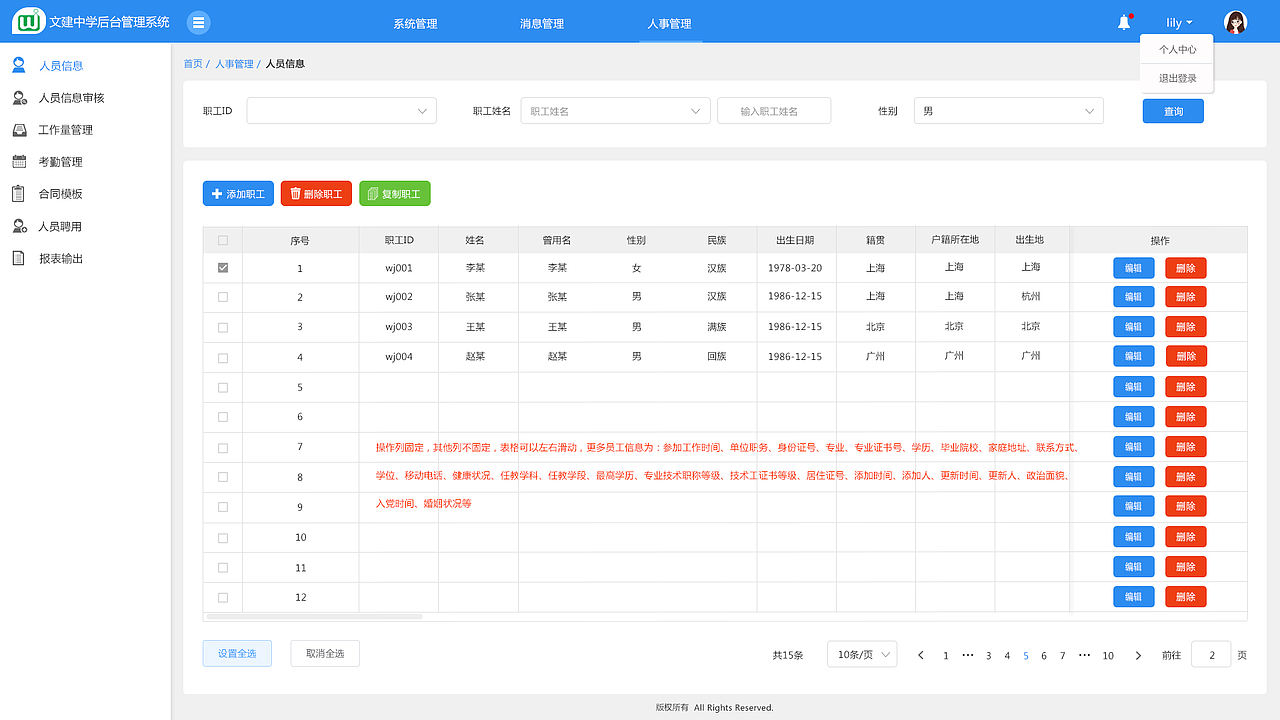Jump to page 7 in pagination
1280x720 pixels.
[x=1062, y=656]
